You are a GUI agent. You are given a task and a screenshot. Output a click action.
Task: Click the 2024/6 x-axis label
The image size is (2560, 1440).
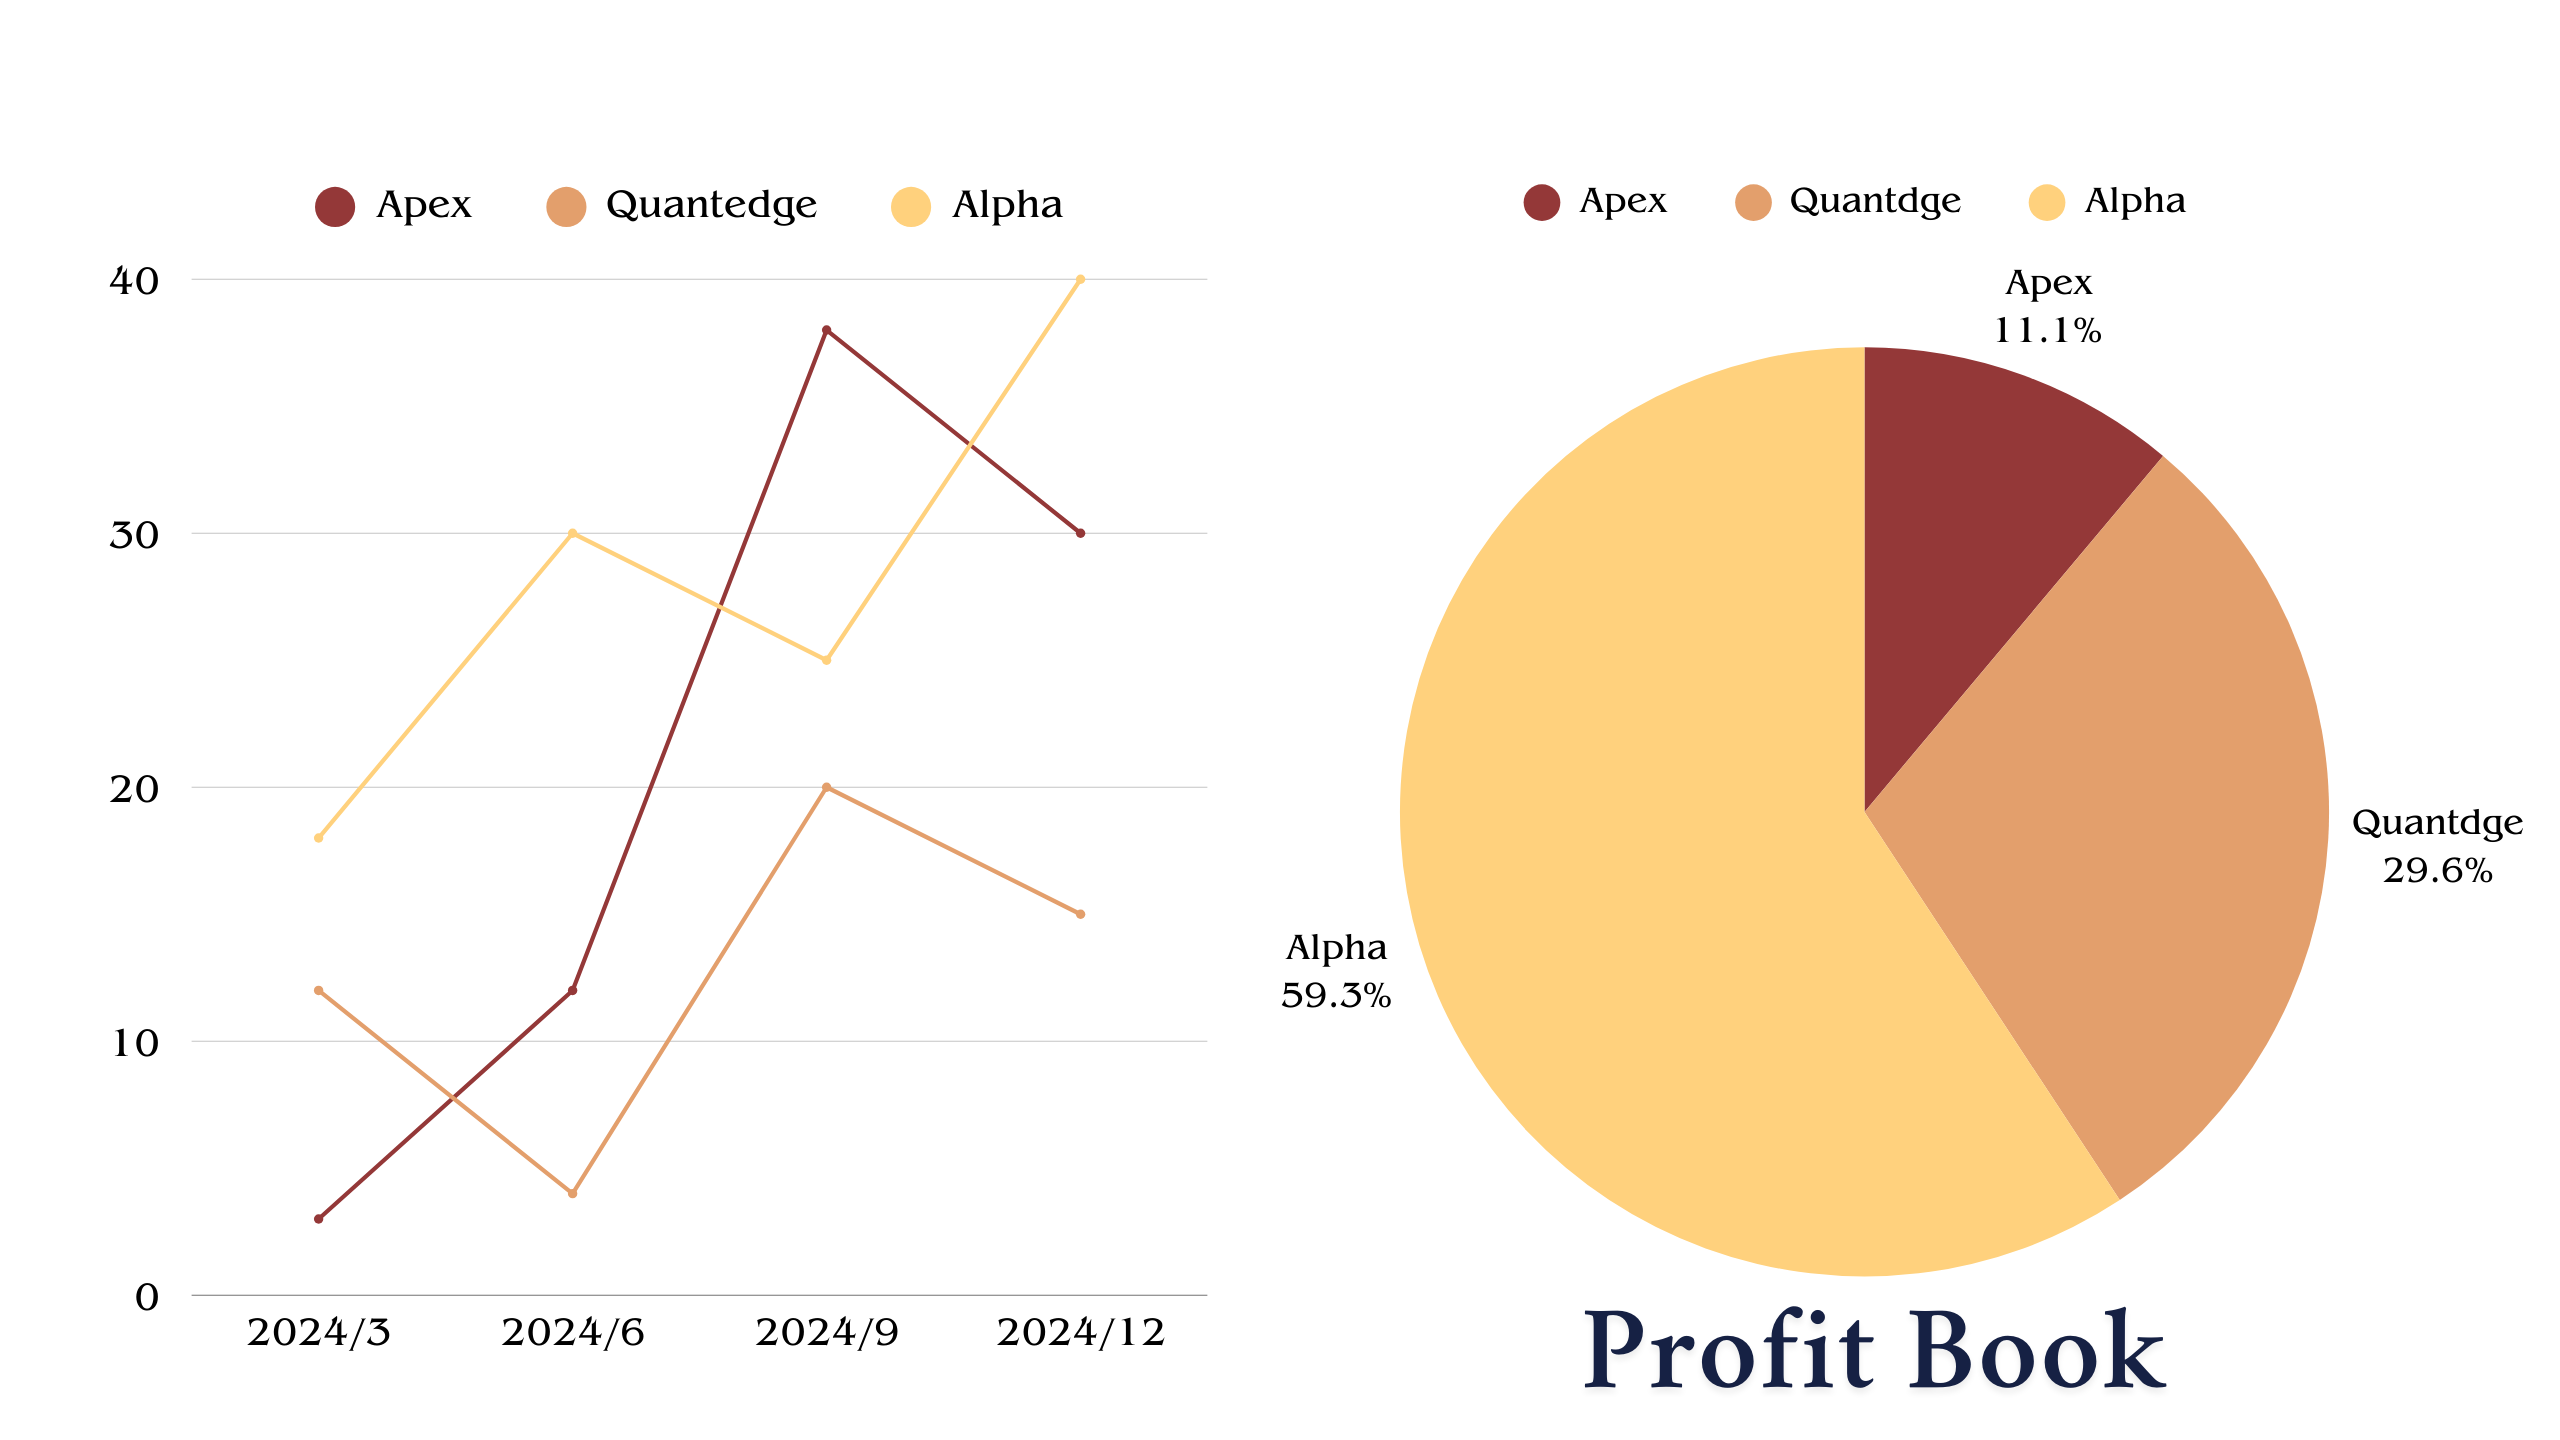pyautogui.click(x=573, y=1333)
